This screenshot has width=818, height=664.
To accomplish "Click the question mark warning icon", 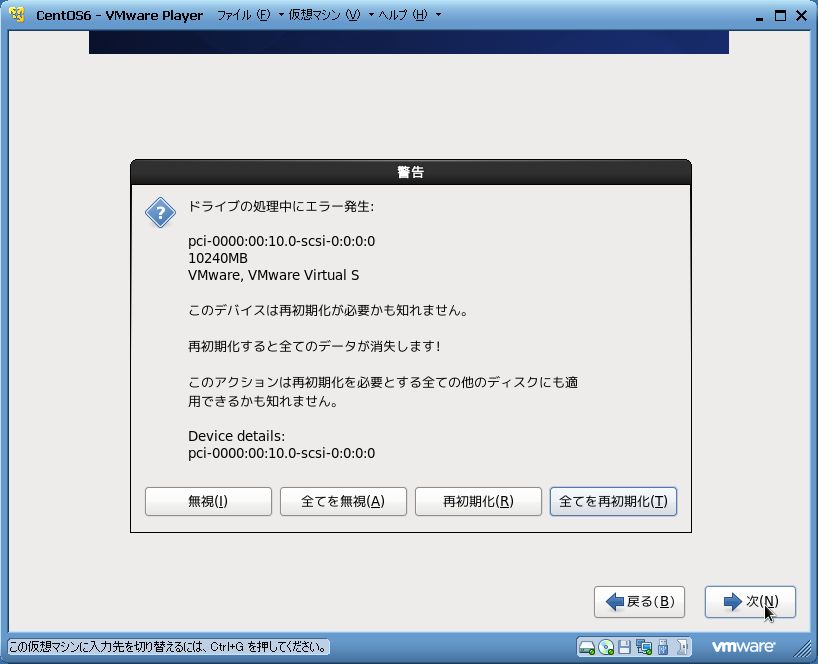I will point(160,212).
